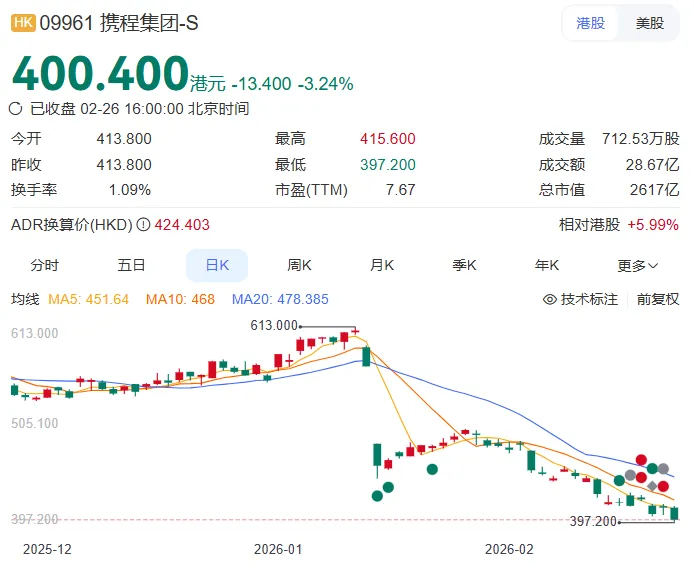The width and height of the screenshot is (694, 570).
Task: Click the 最高 value 415.600
Action: 388,139
